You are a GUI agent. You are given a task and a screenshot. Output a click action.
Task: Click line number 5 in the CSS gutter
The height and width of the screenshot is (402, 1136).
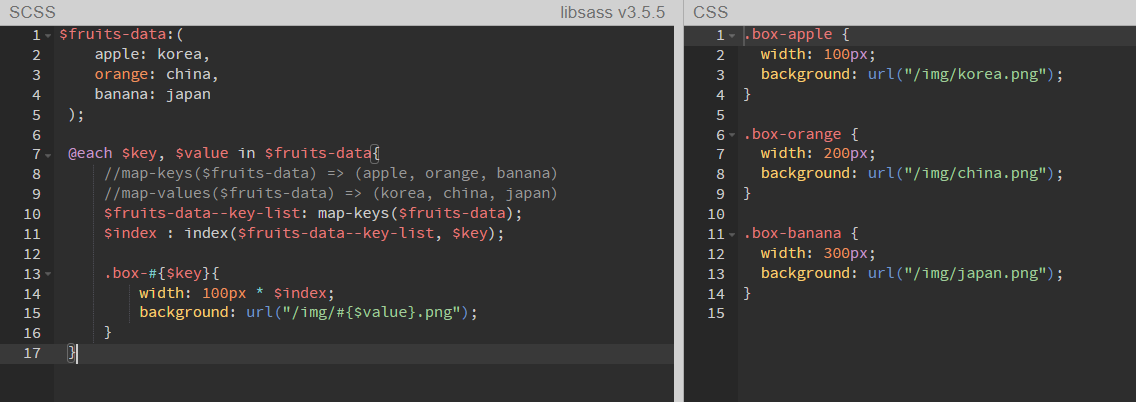(719, 115)
